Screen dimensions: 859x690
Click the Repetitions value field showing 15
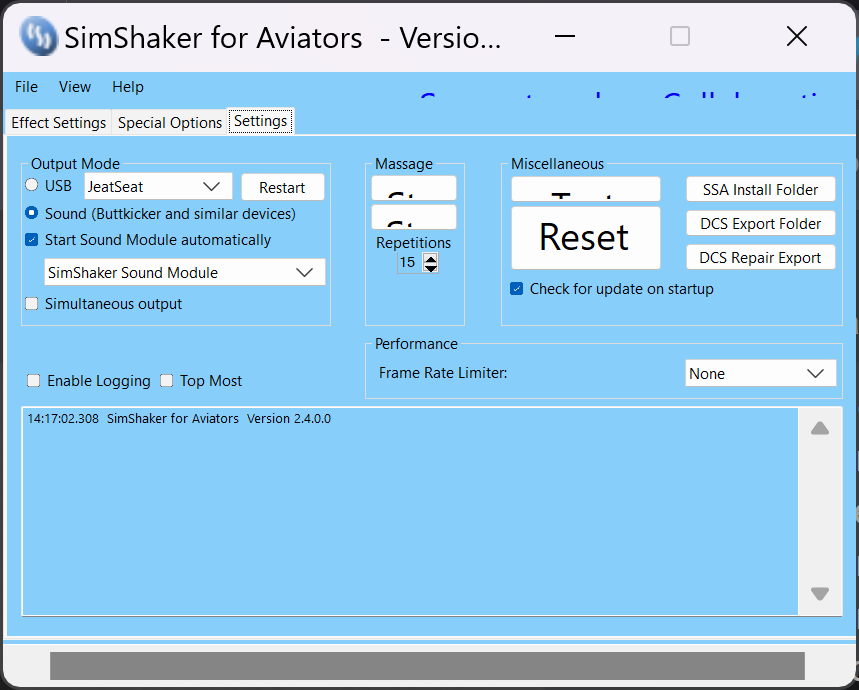410,263
